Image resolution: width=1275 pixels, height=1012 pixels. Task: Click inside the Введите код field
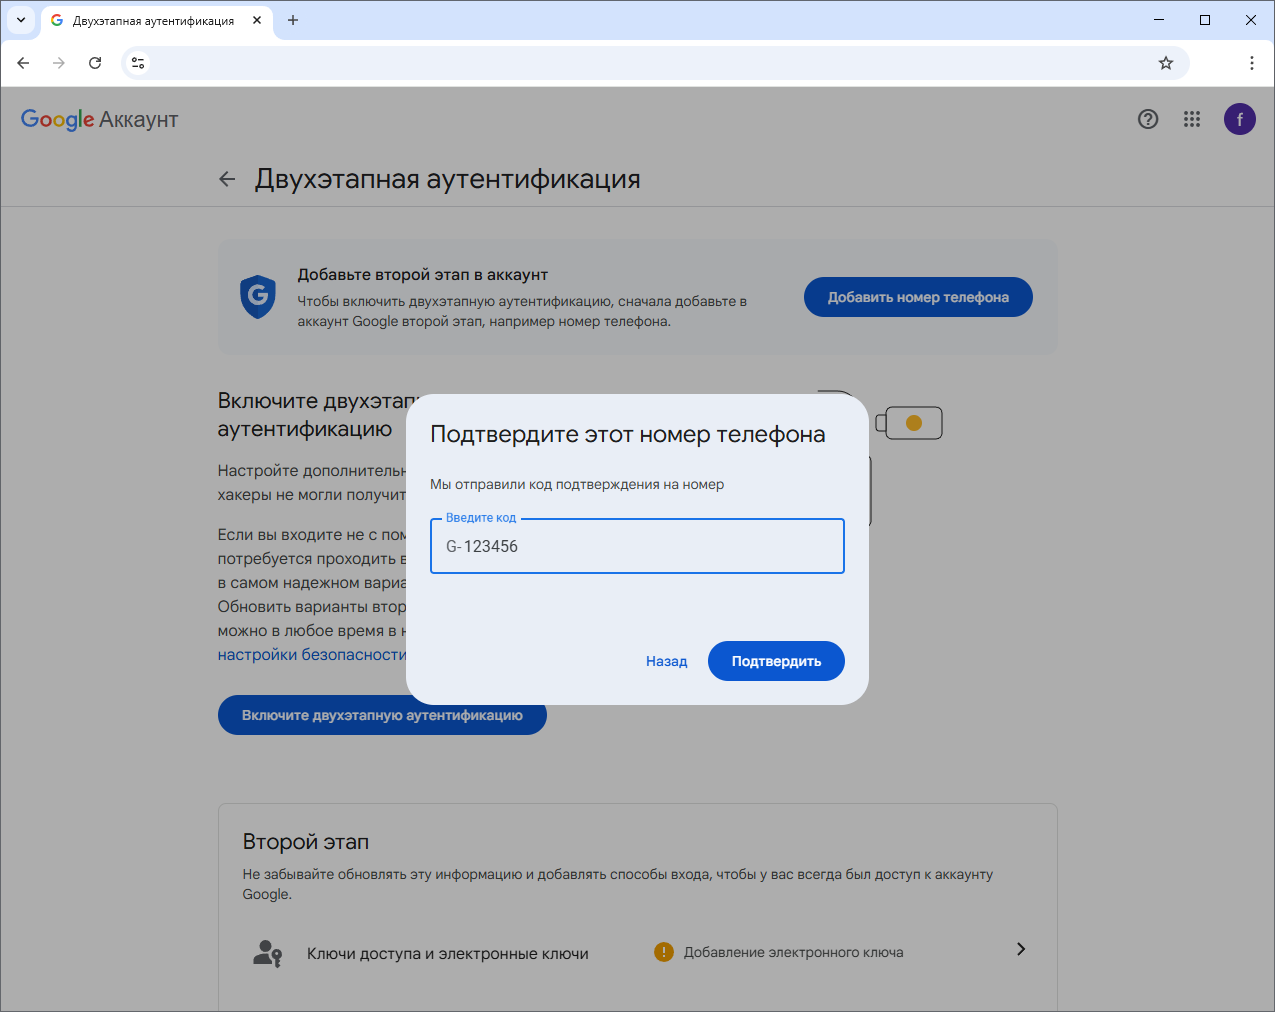[637, 546]
